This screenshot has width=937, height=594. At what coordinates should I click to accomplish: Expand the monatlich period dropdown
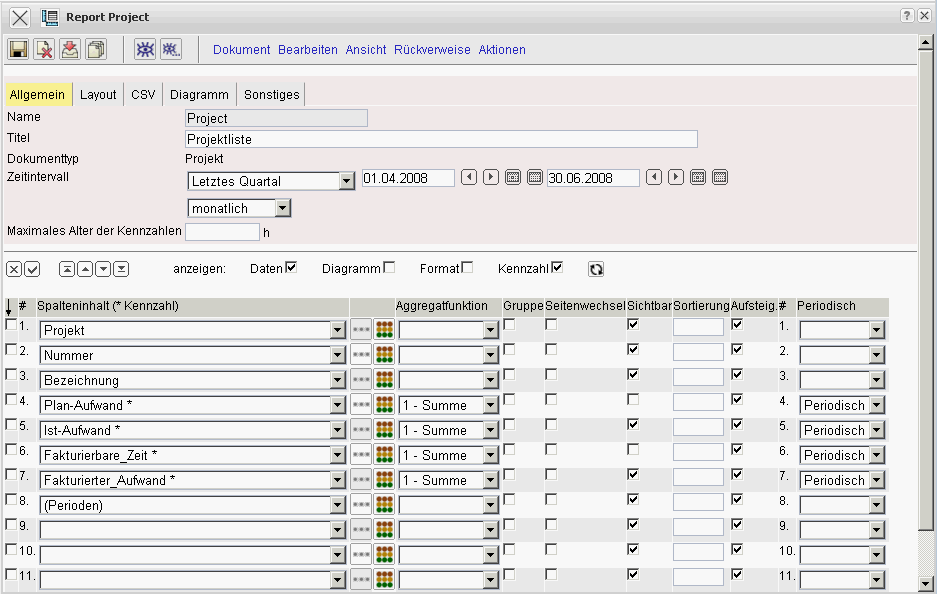coord(283,208)
